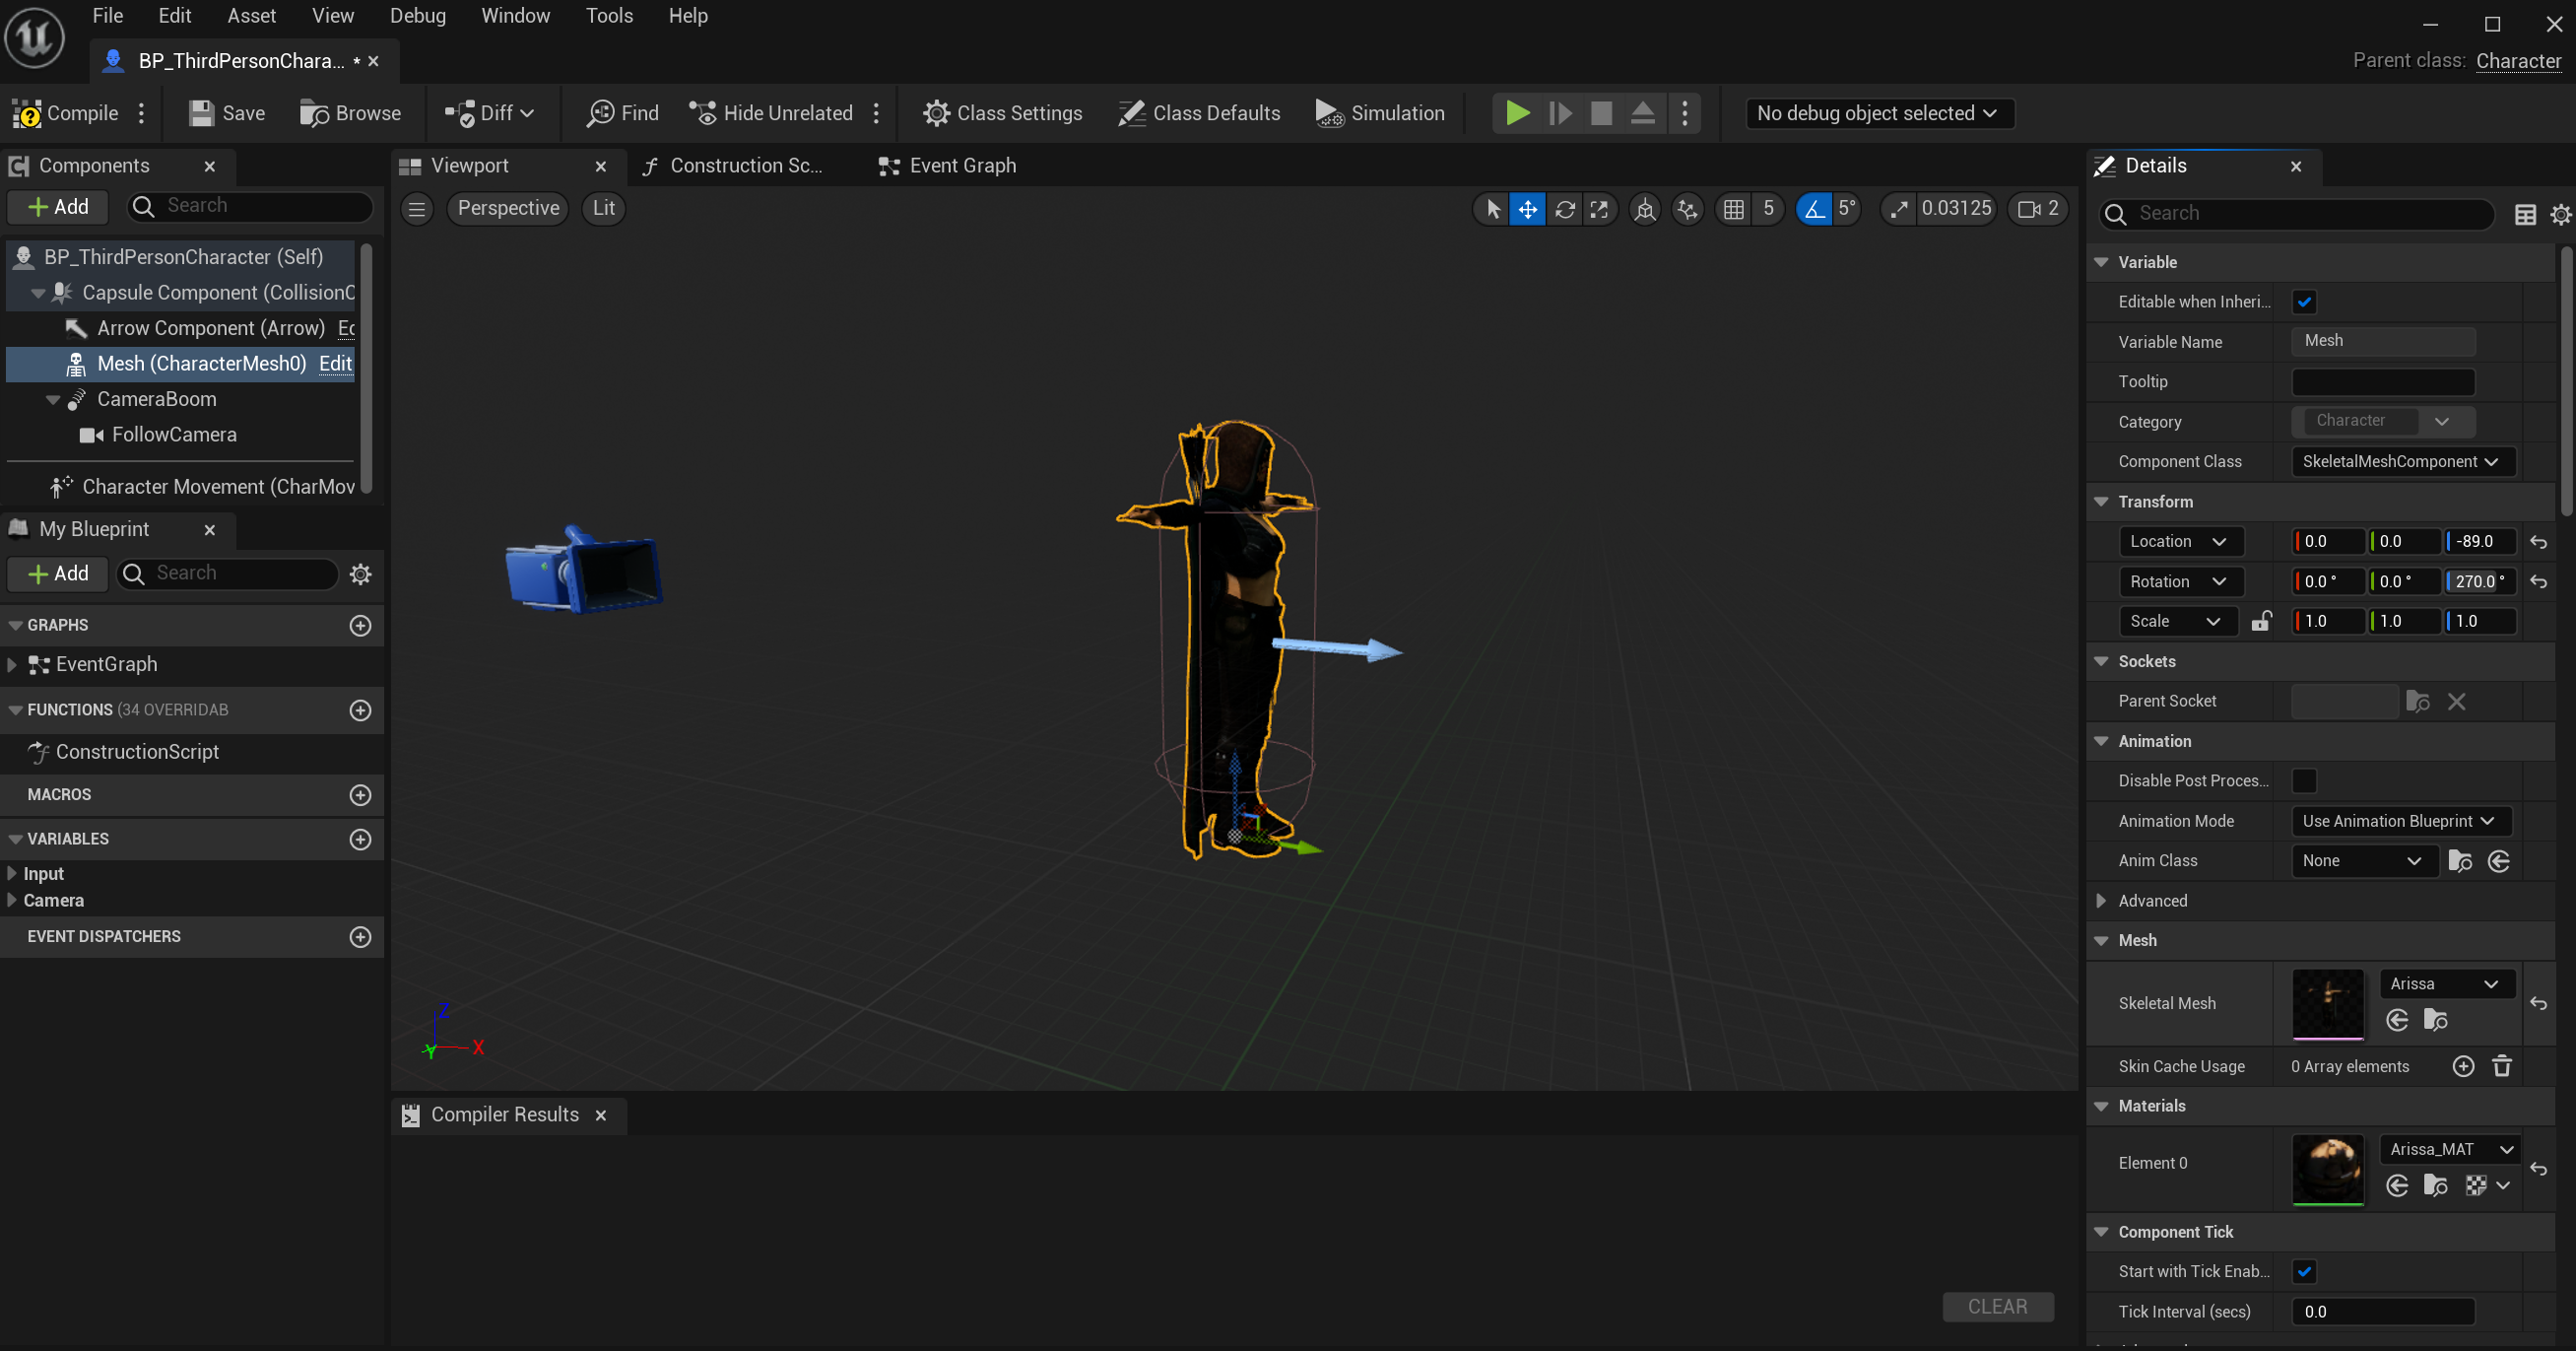
Task: Click the Character parent class link
Action: [x=2518, y=61]
